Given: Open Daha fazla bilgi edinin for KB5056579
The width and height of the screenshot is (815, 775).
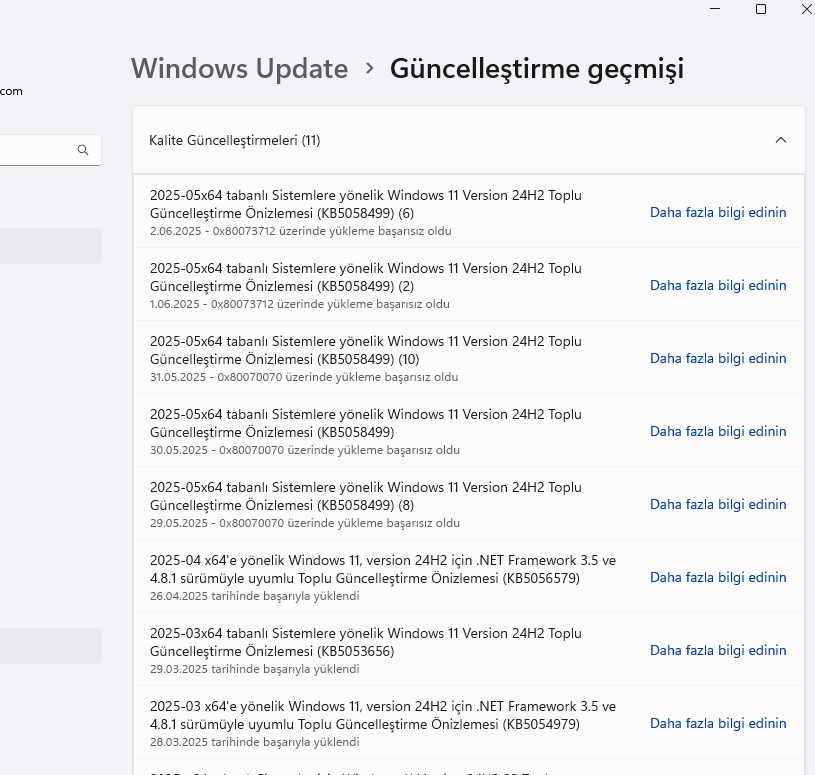Looking at the screenshot, I should point(718,577).
